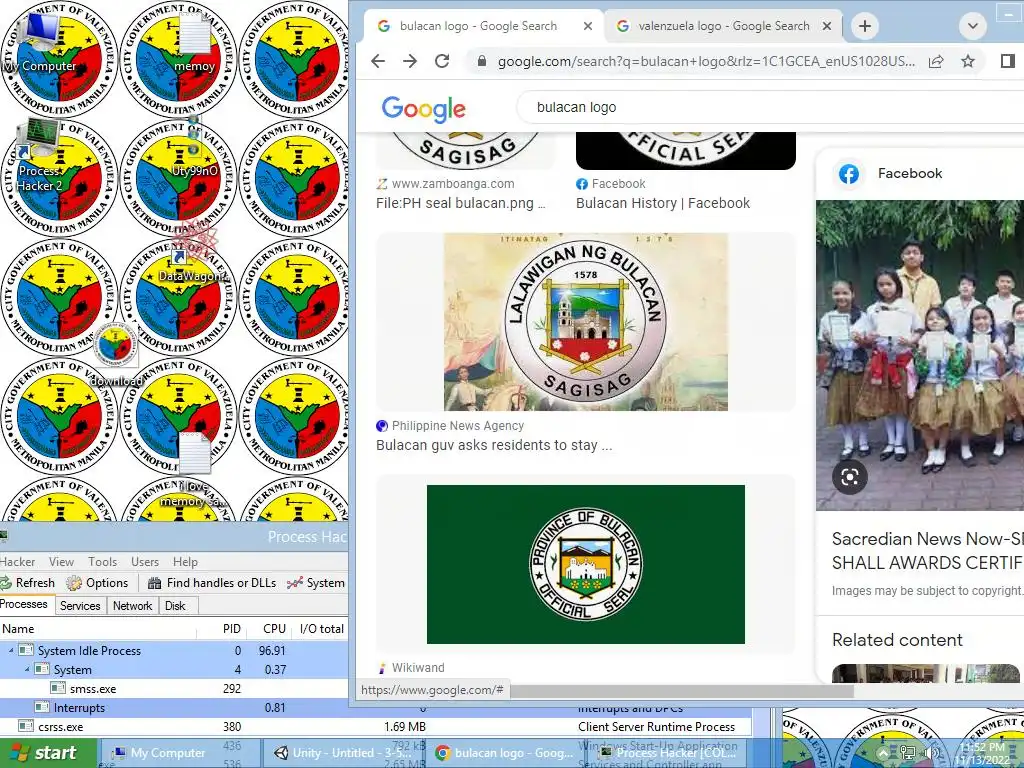Toggle Chrome side panel icon
1024x768 pixels.
(x=1007, y=61)
